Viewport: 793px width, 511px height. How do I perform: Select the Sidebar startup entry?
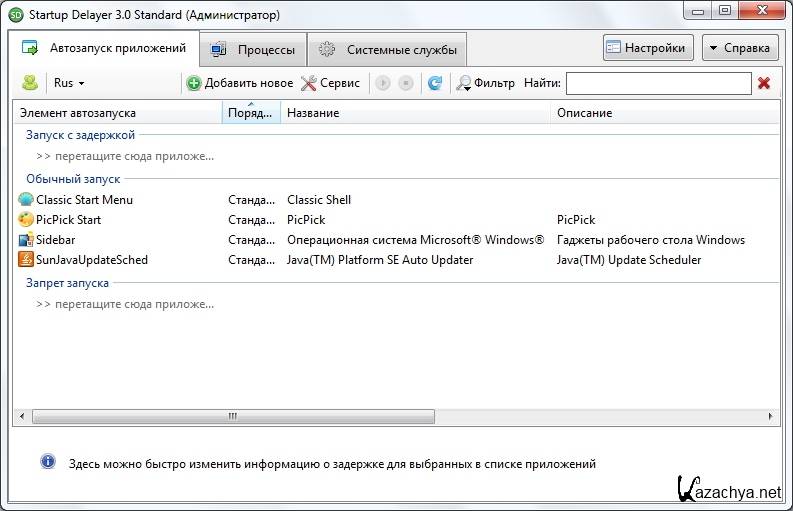tap(55, 240)
